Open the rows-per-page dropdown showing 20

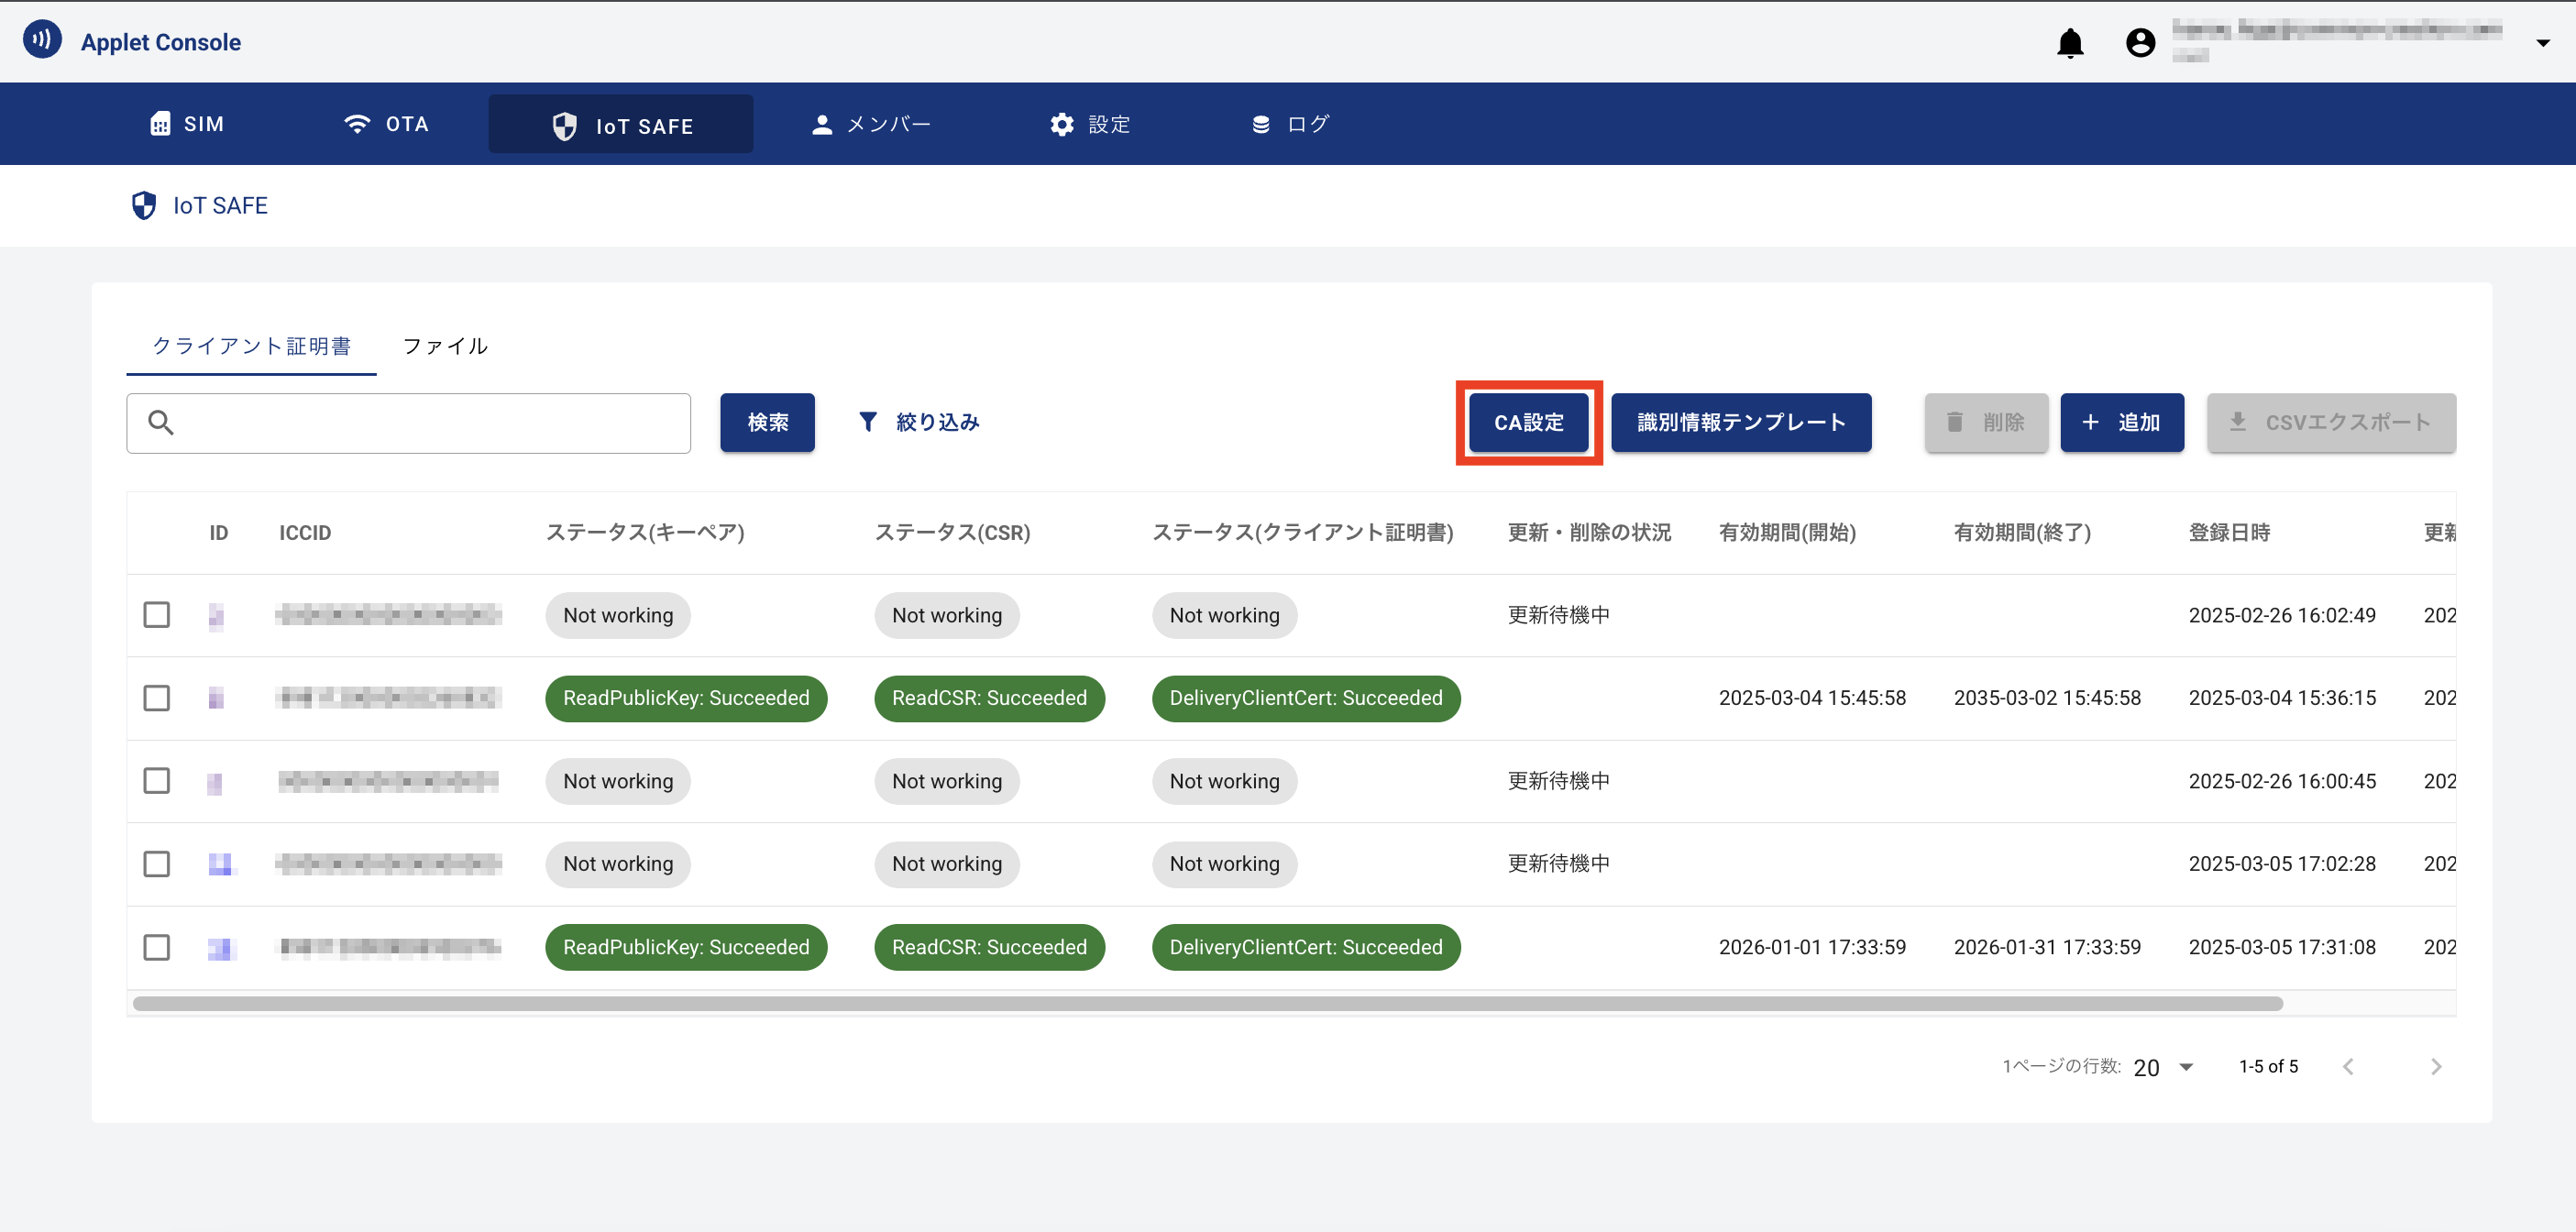coord(2164,1067)
